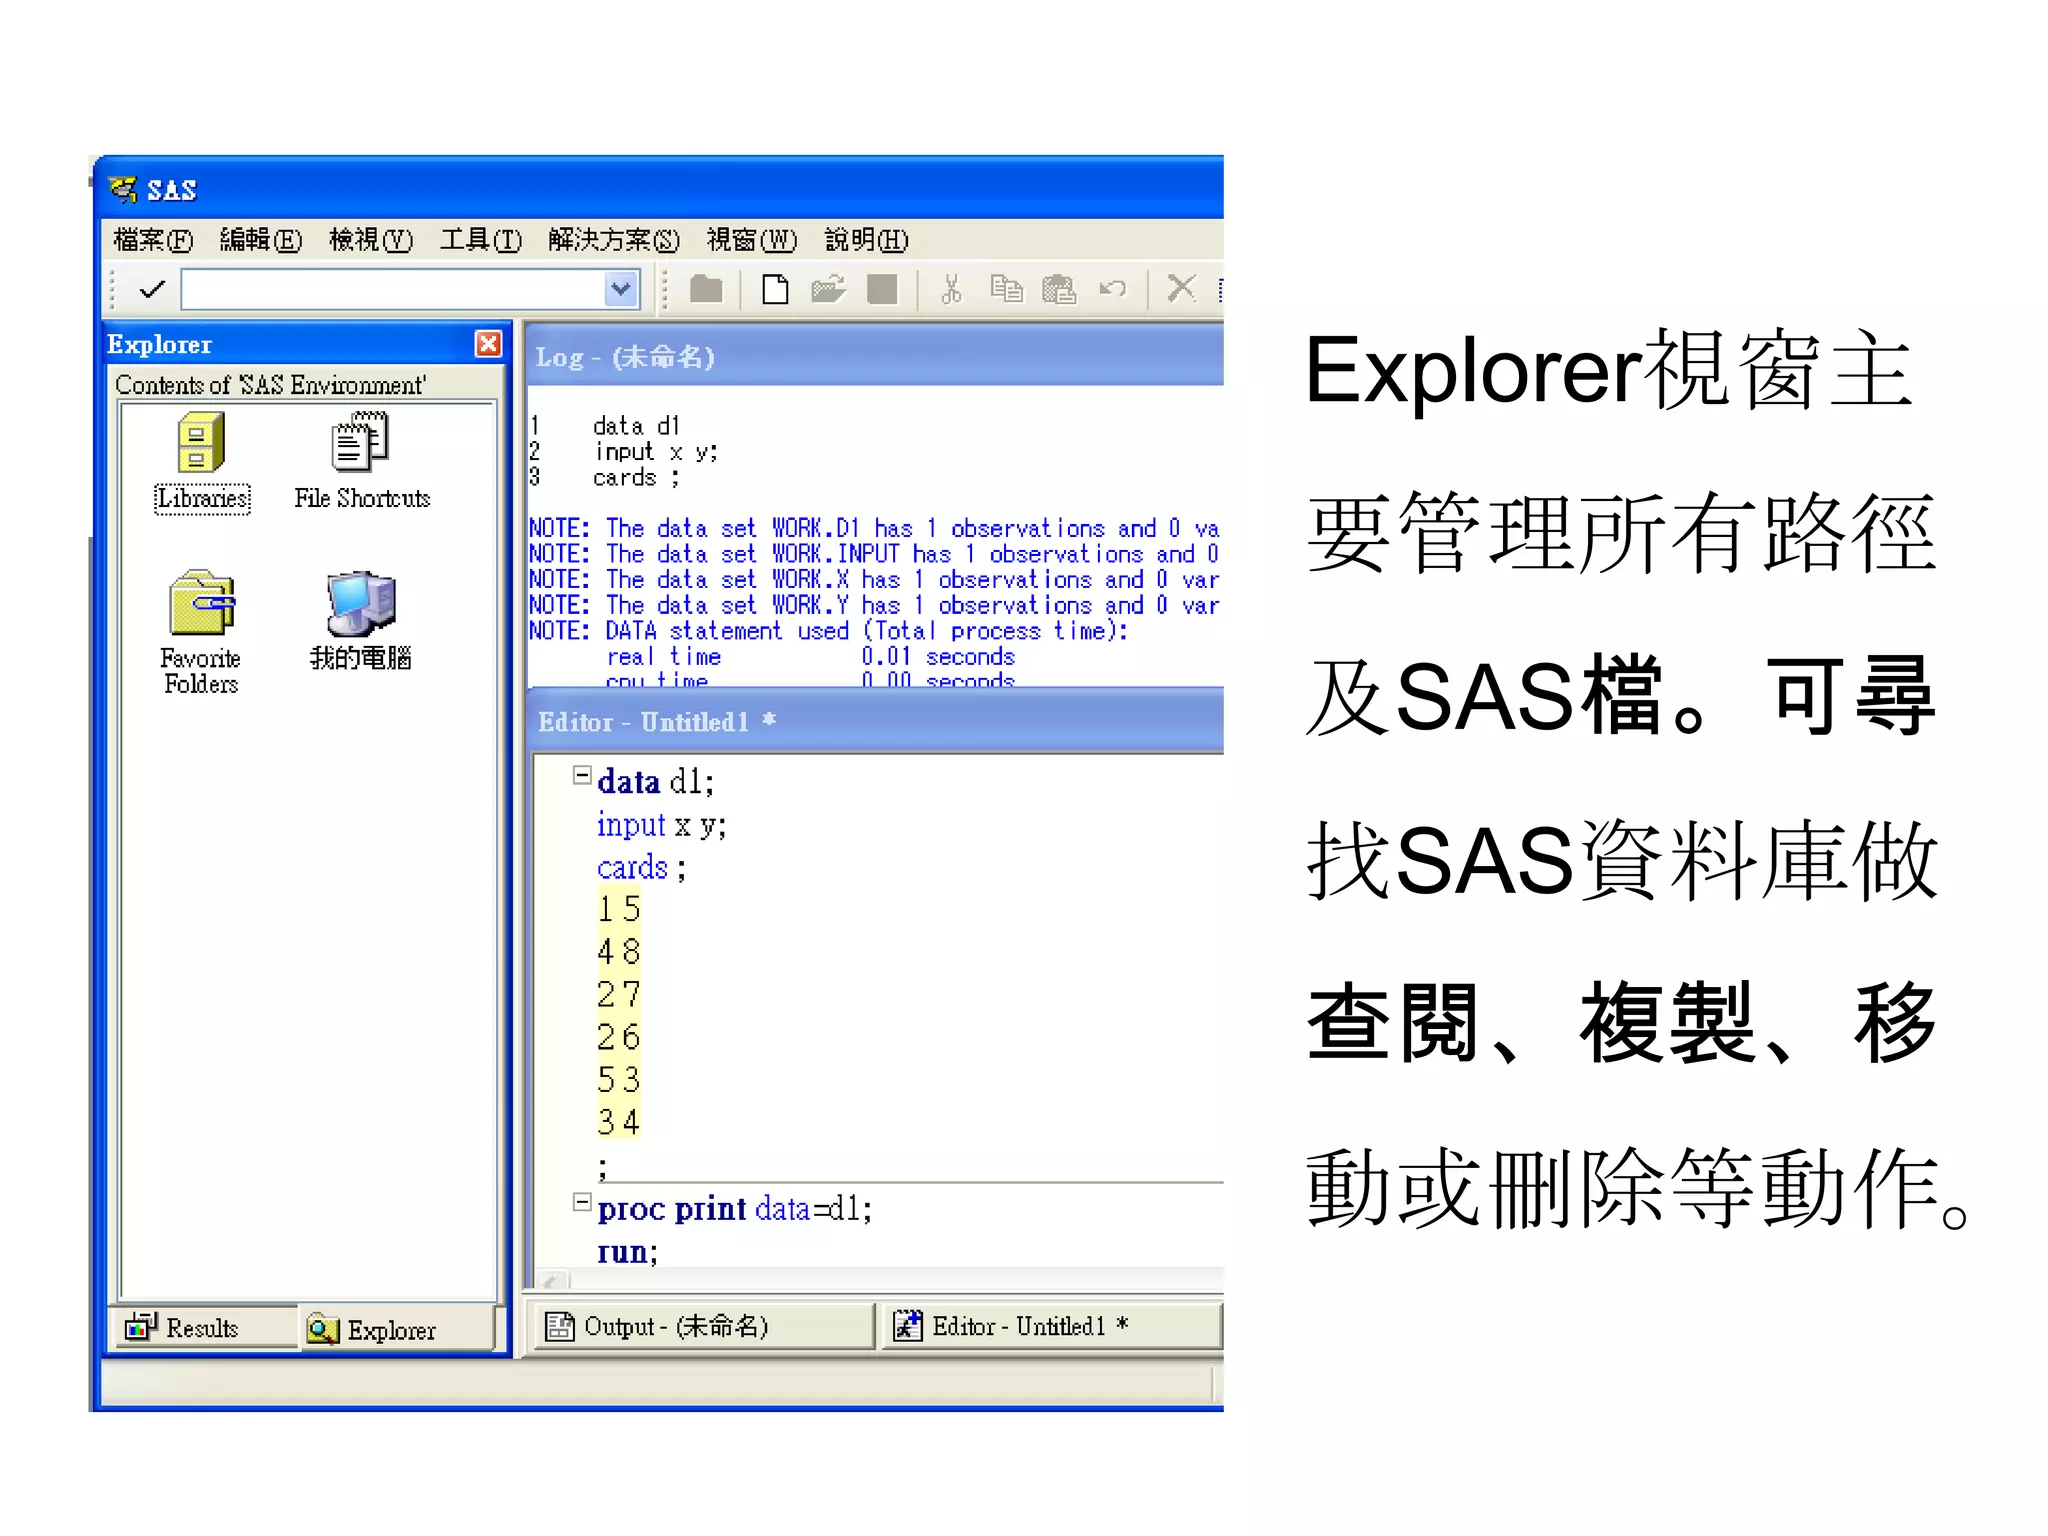Click the X delete icon in toolbar

pos(1181,288)
